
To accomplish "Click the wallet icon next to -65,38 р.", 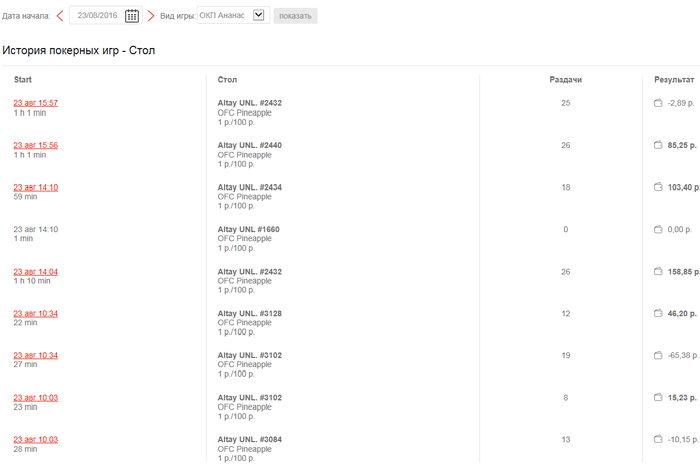I will coord(657,355).
